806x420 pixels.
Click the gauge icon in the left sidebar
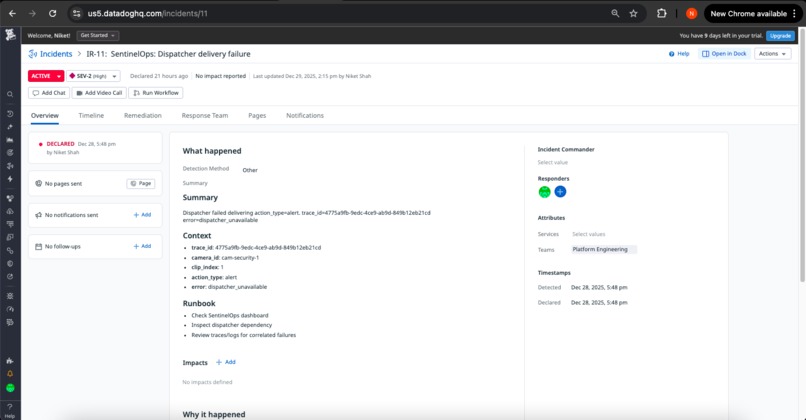[10, 309]
